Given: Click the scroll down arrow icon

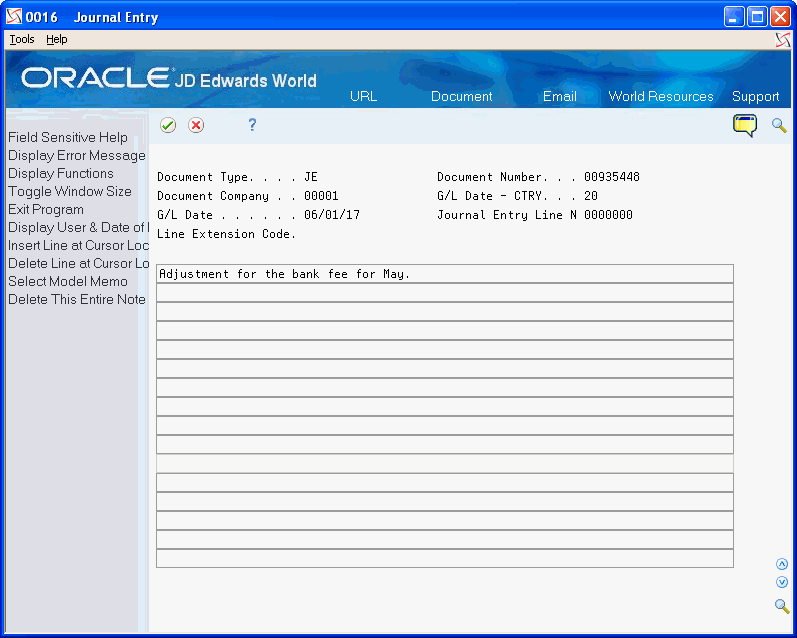Looking at the screenshot, I should (782, 582).
